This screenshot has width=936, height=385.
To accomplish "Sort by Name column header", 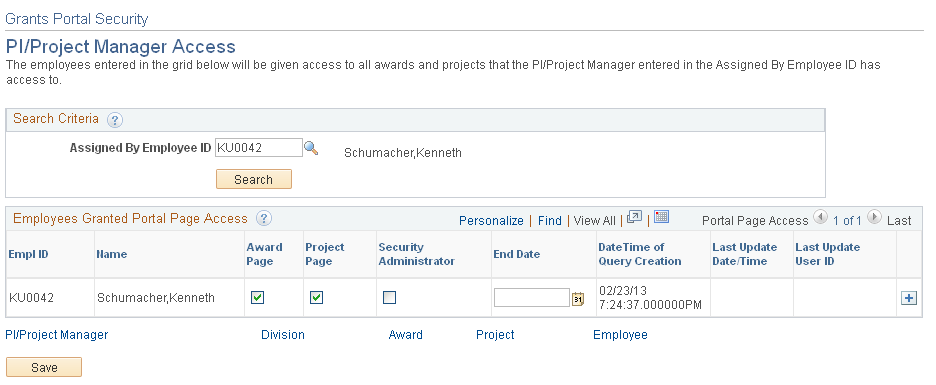I will (x=112, y=254).
